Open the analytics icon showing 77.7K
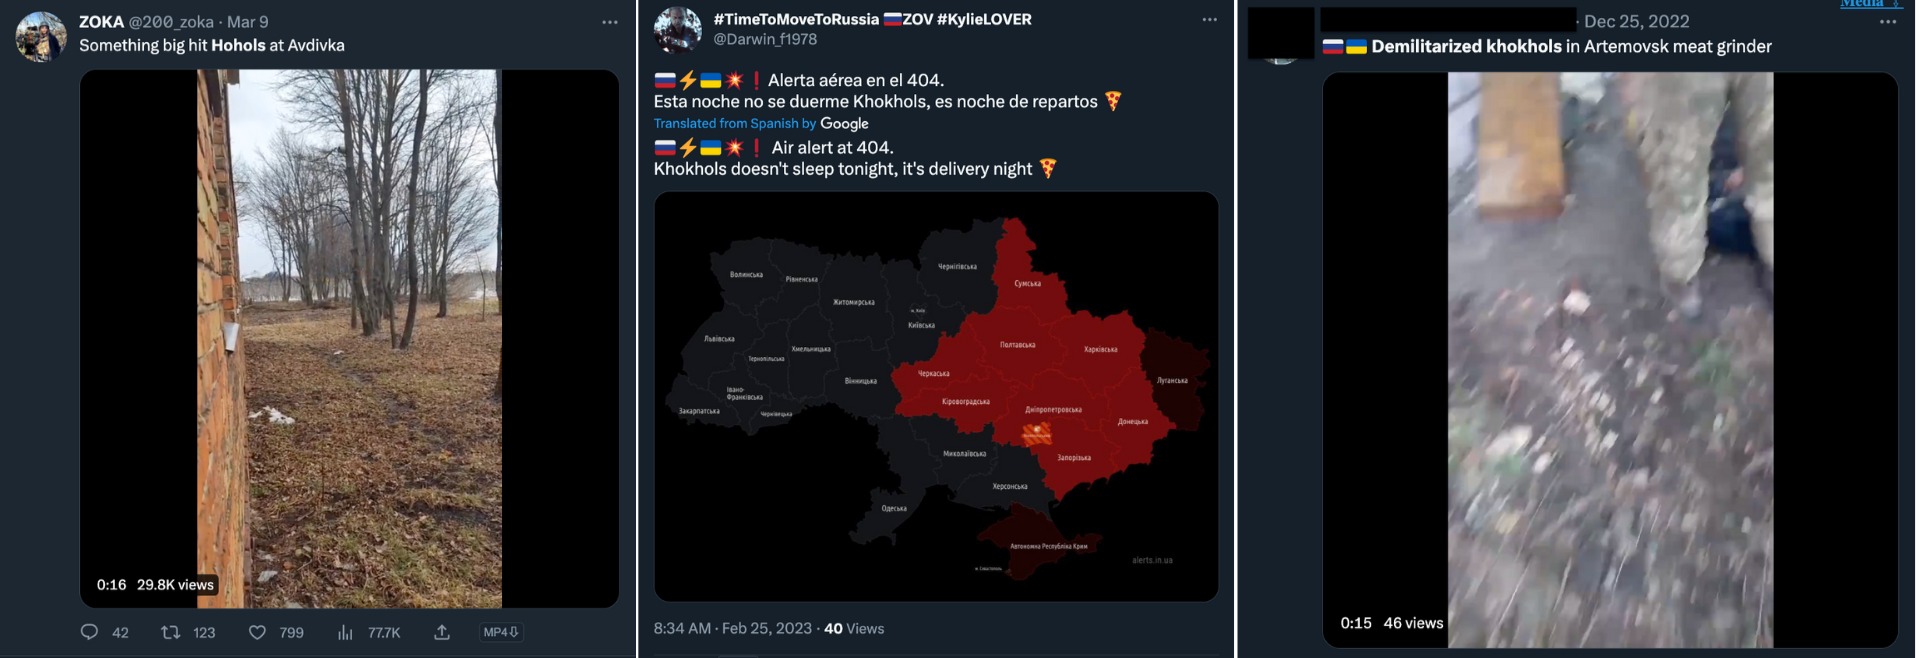 coord(345,632)
